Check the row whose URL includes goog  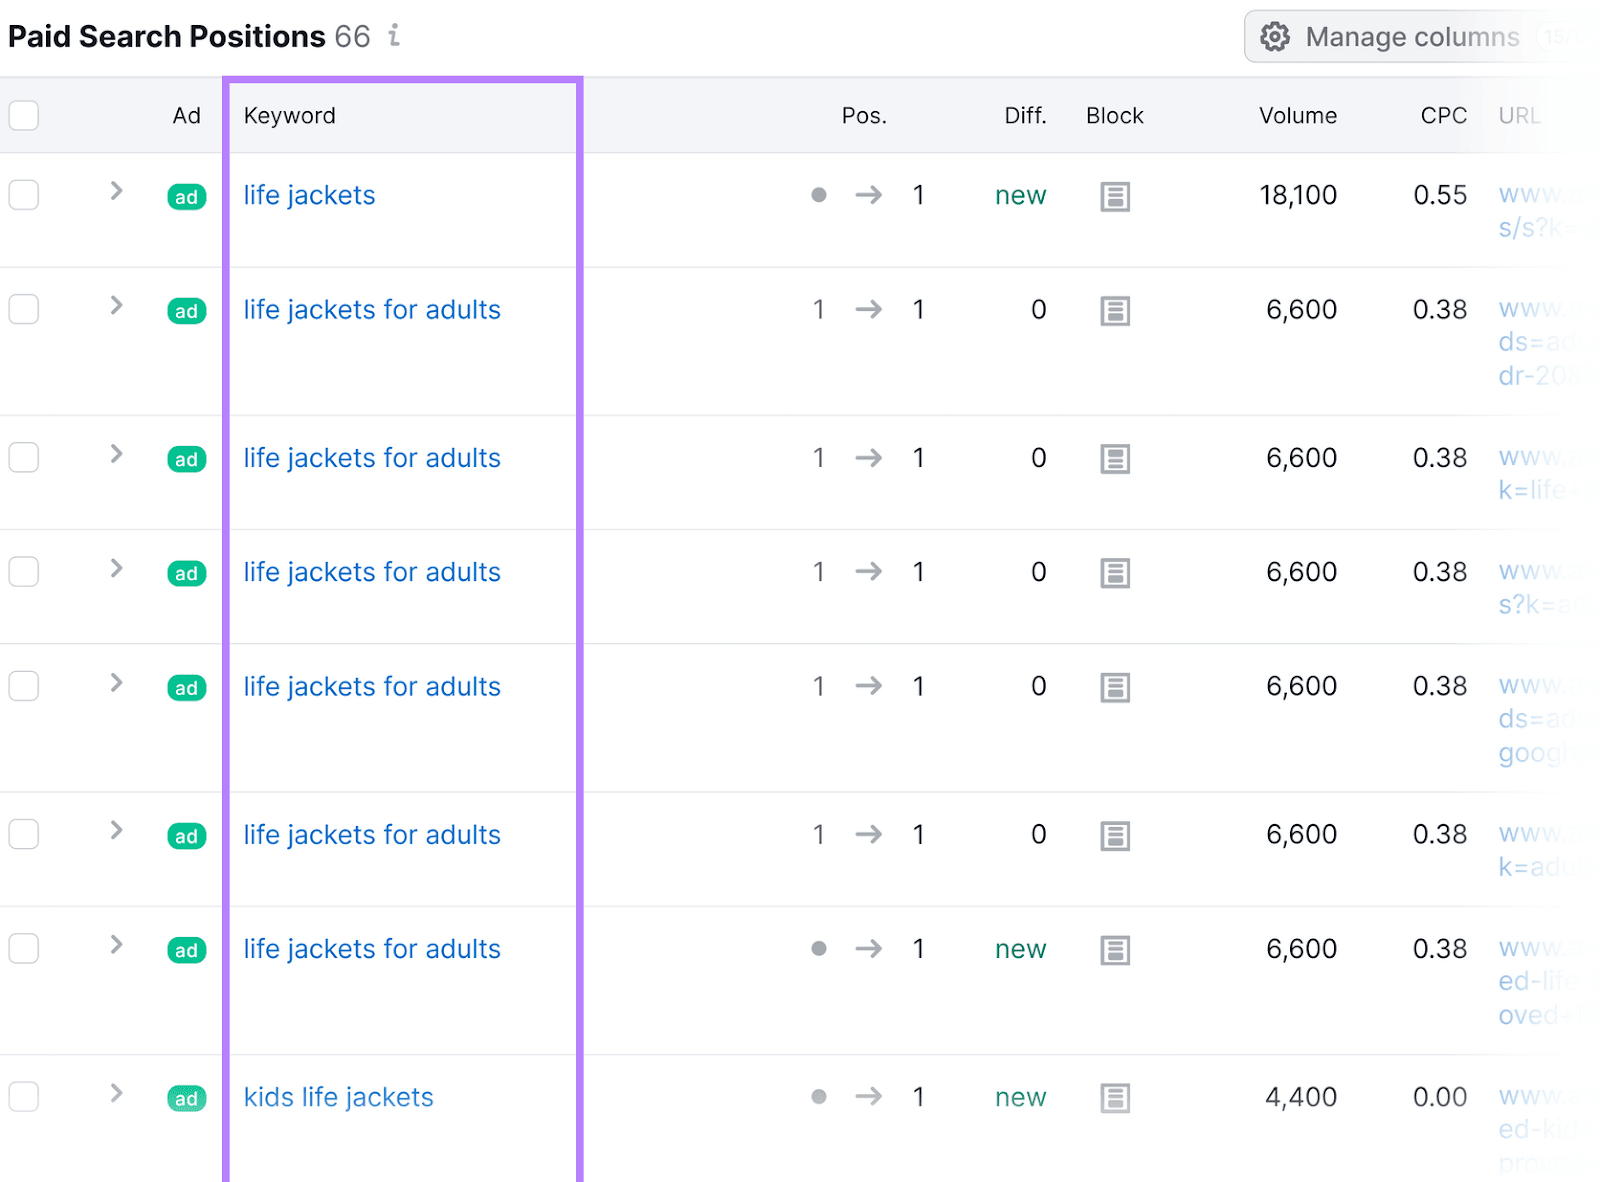[24, 686]
